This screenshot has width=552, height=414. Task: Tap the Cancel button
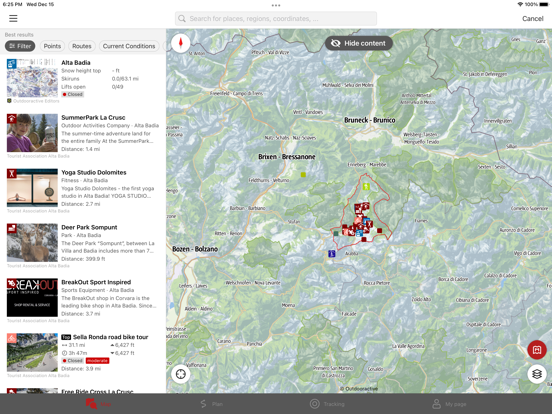pyautogui.click(x=532, y=19)
